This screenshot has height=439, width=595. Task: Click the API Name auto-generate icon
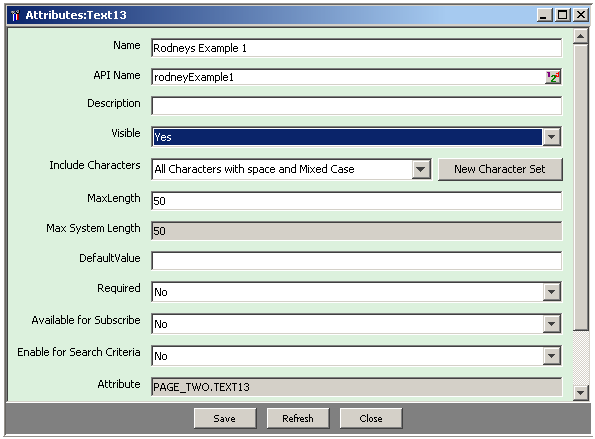coord(552,77)
